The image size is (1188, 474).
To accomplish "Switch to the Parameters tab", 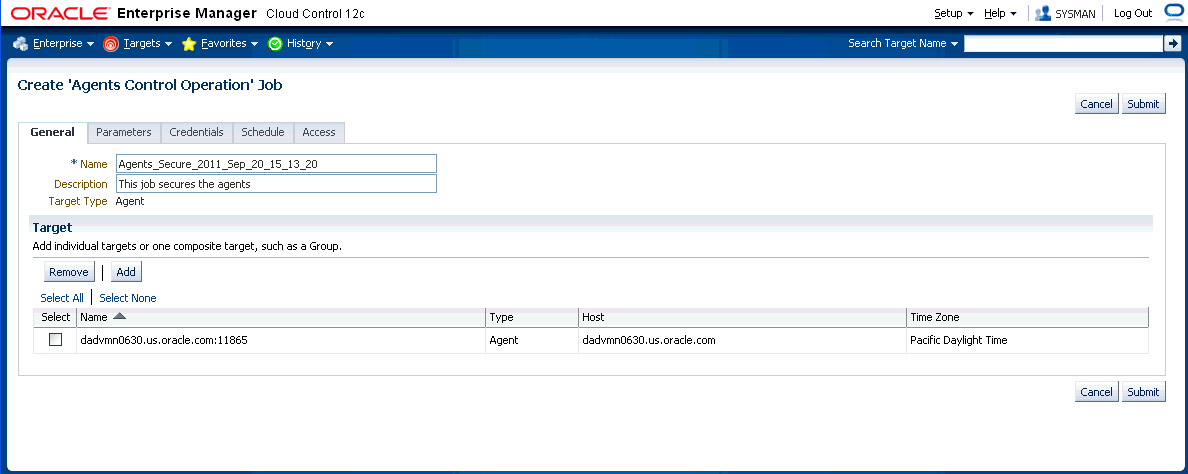I will [x=123, y=133].
